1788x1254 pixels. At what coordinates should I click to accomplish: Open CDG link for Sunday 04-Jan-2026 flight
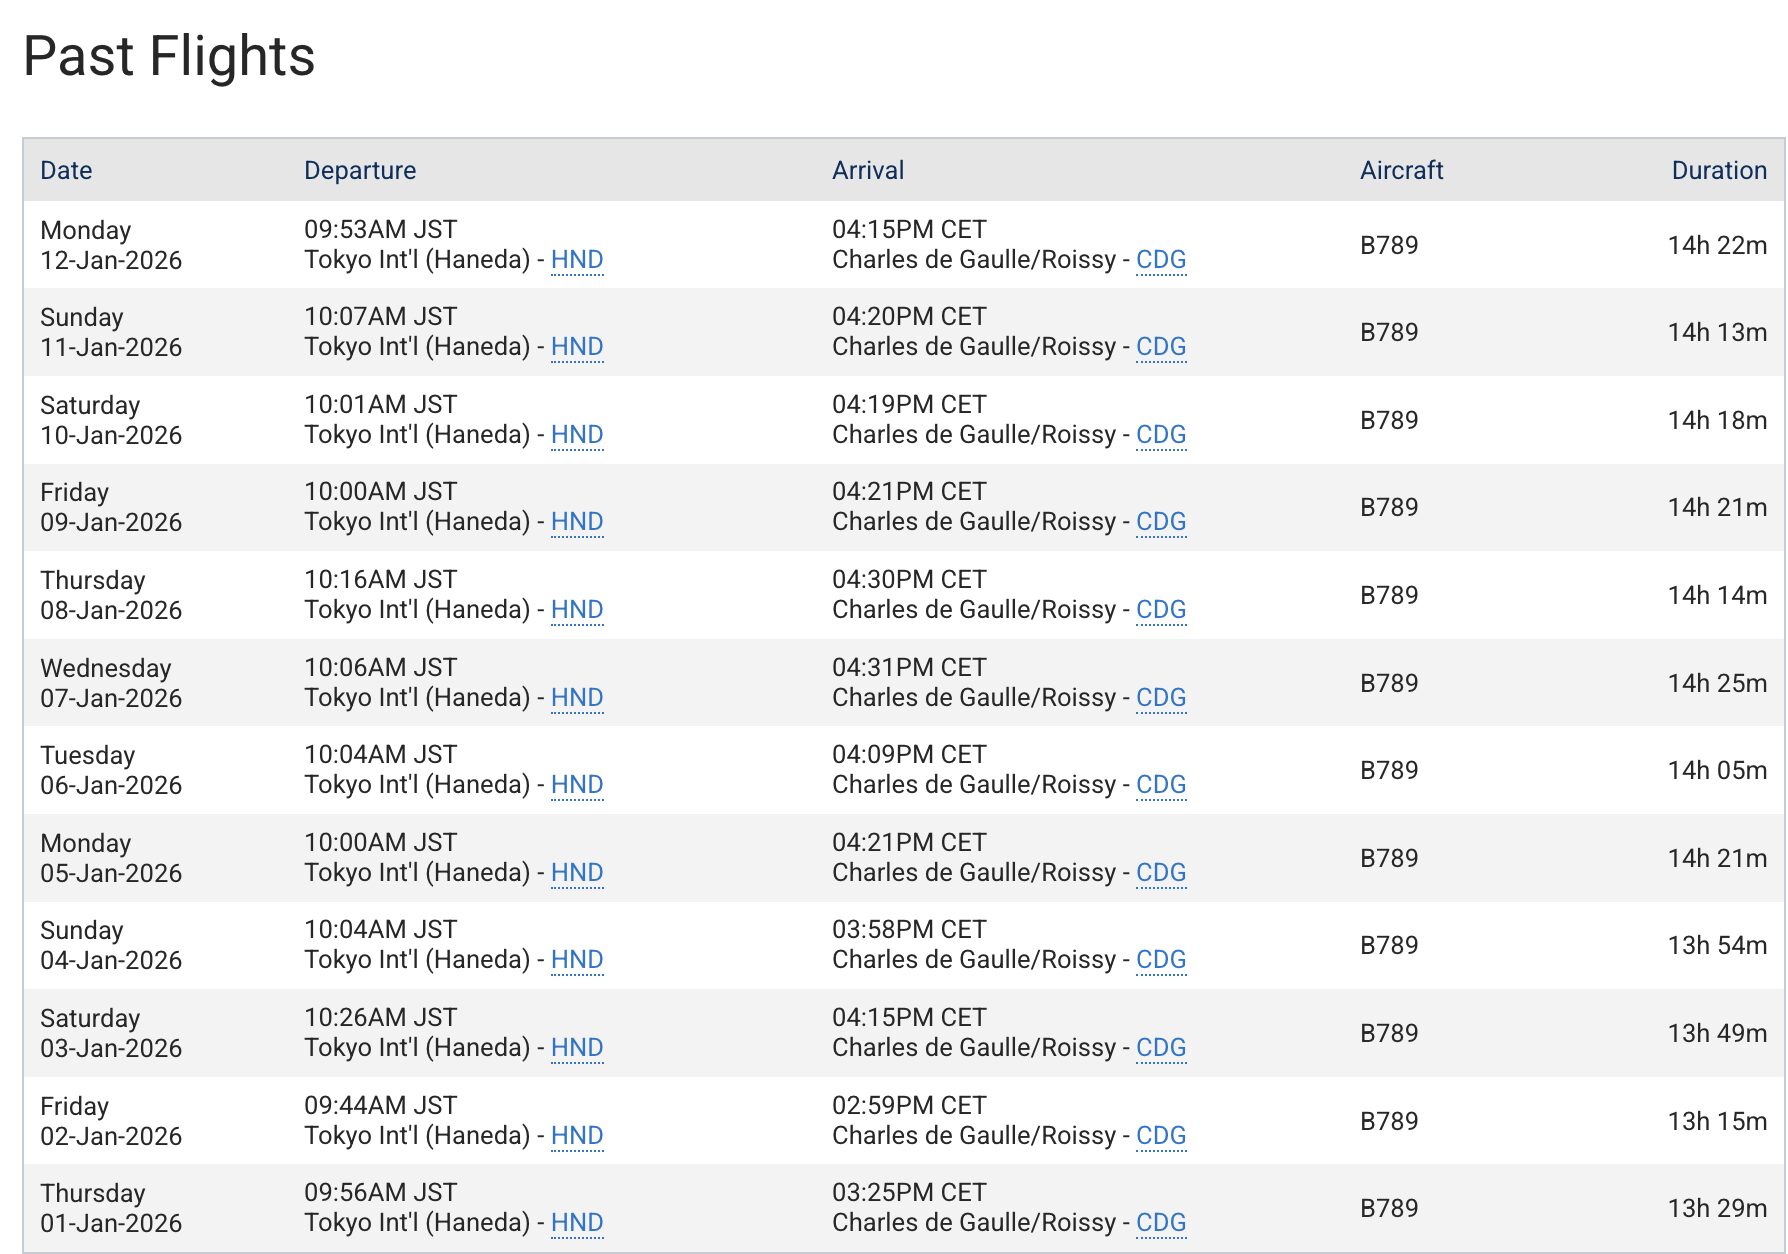pyautogui.click(x=1161, y=960)
